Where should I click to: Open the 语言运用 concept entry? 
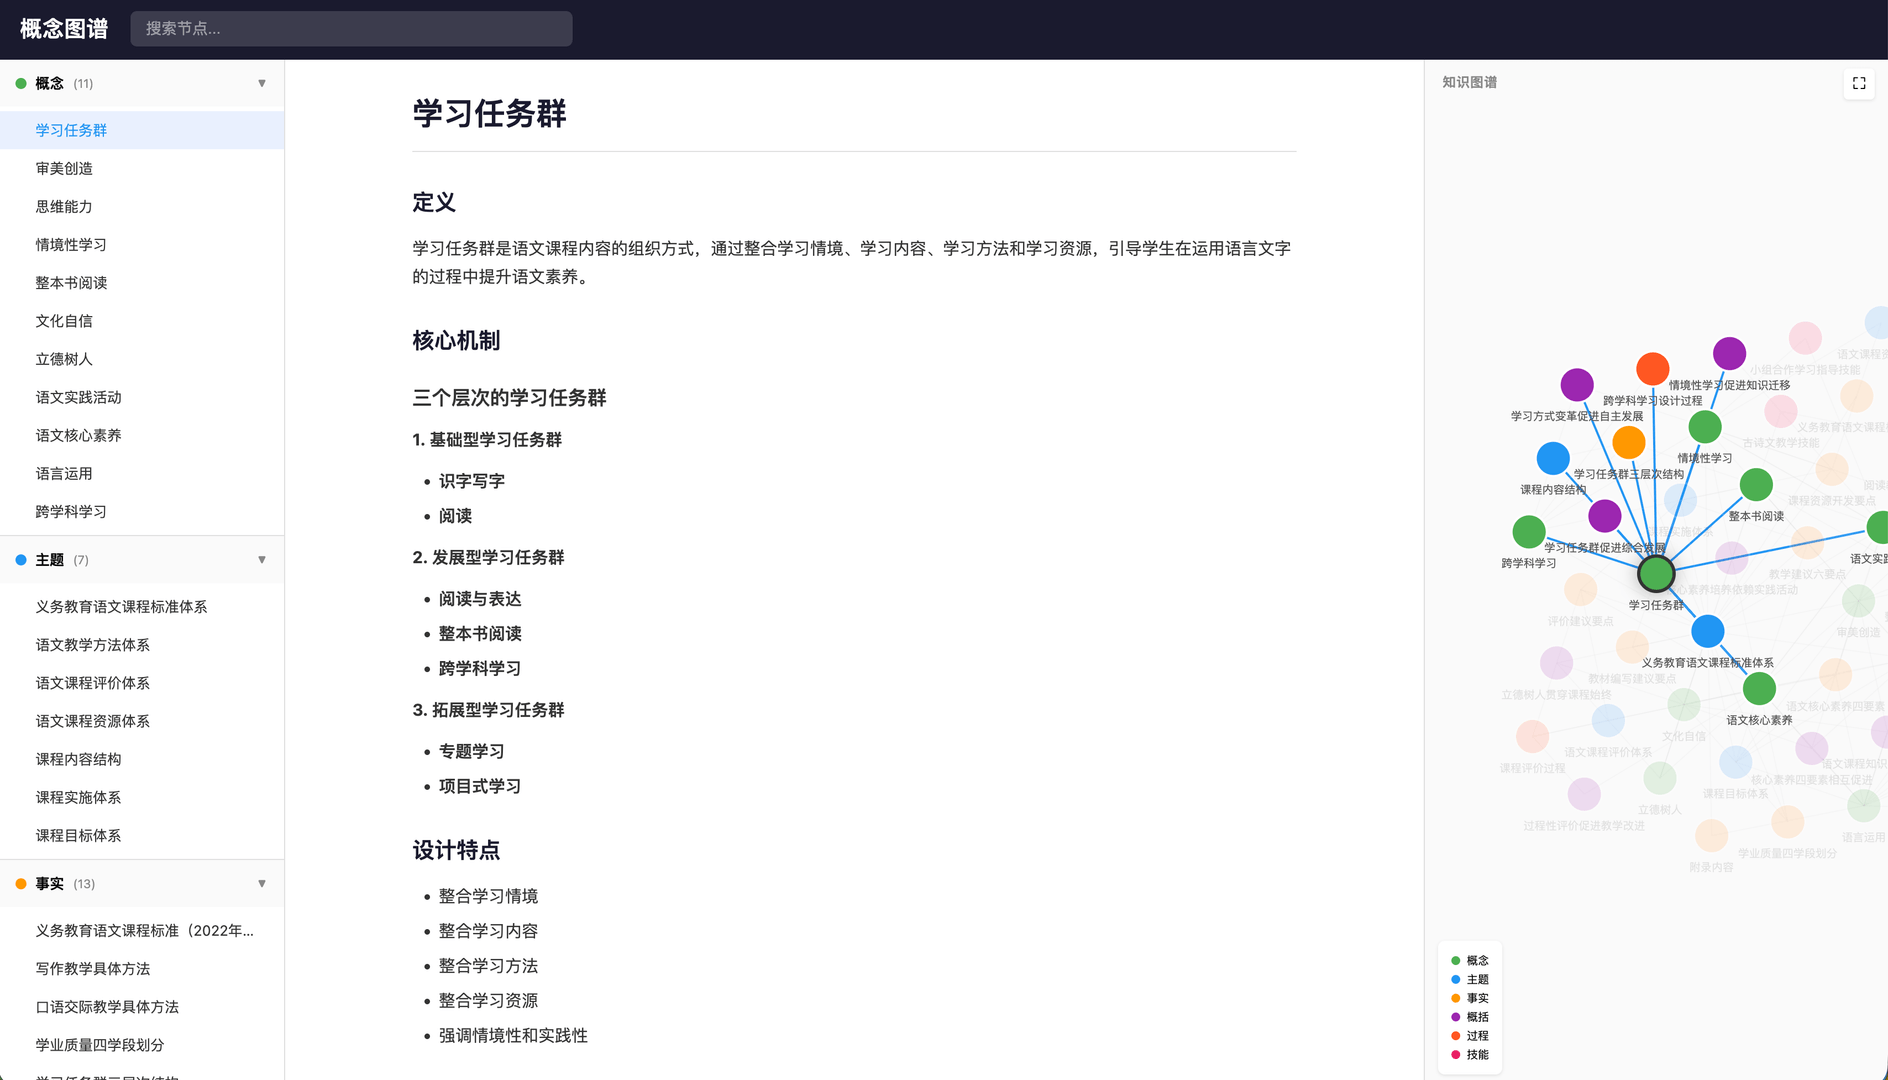(x=142, y=473)
